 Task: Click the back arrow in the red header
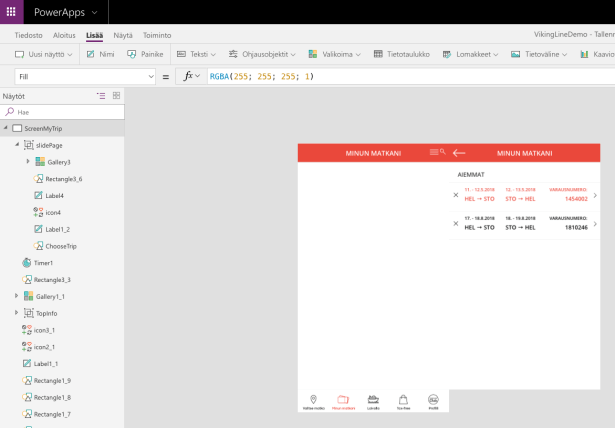(x=459, y=153)
